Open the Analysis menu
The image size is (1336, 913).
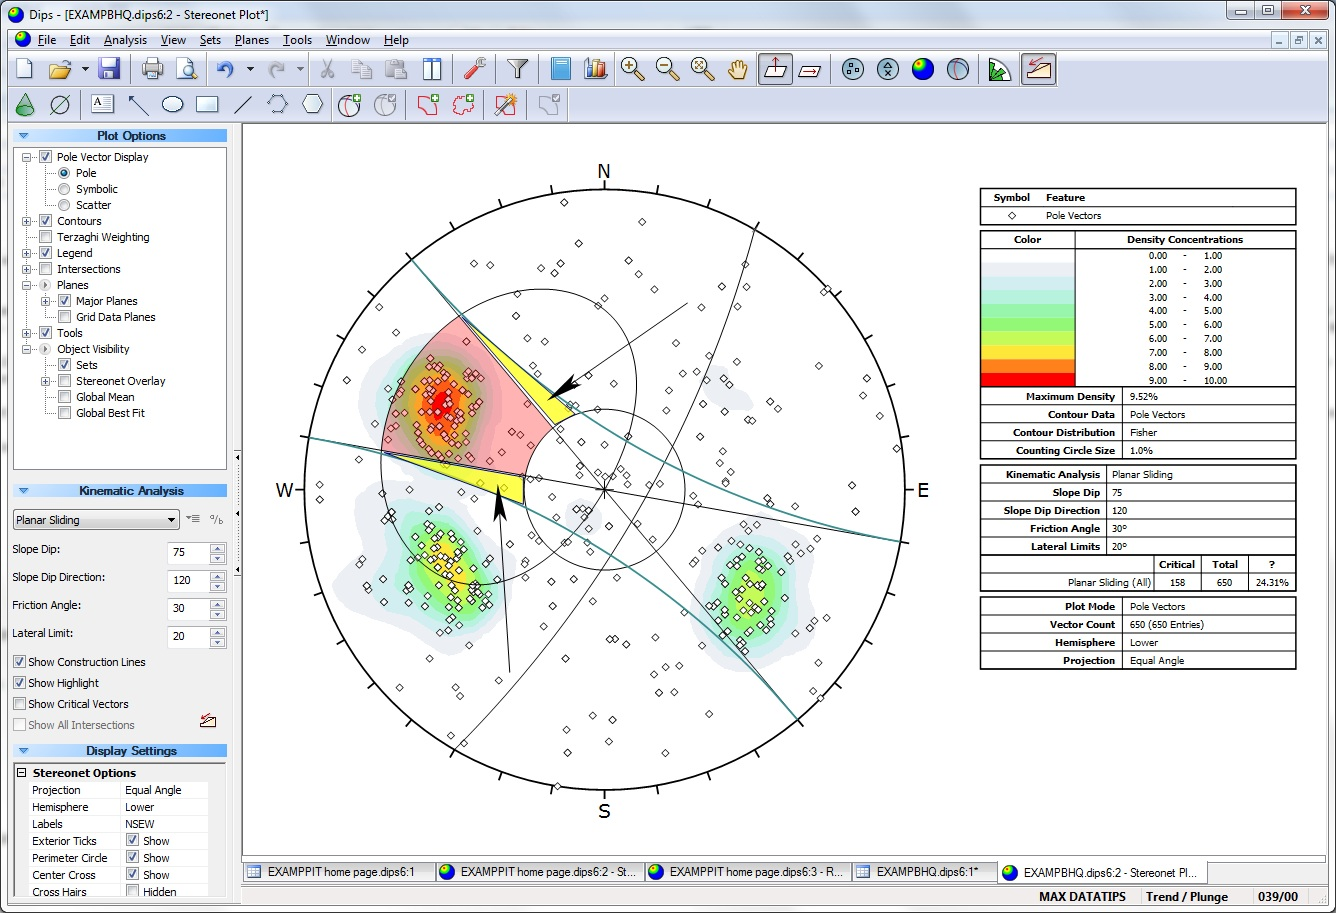pos(125,40)
